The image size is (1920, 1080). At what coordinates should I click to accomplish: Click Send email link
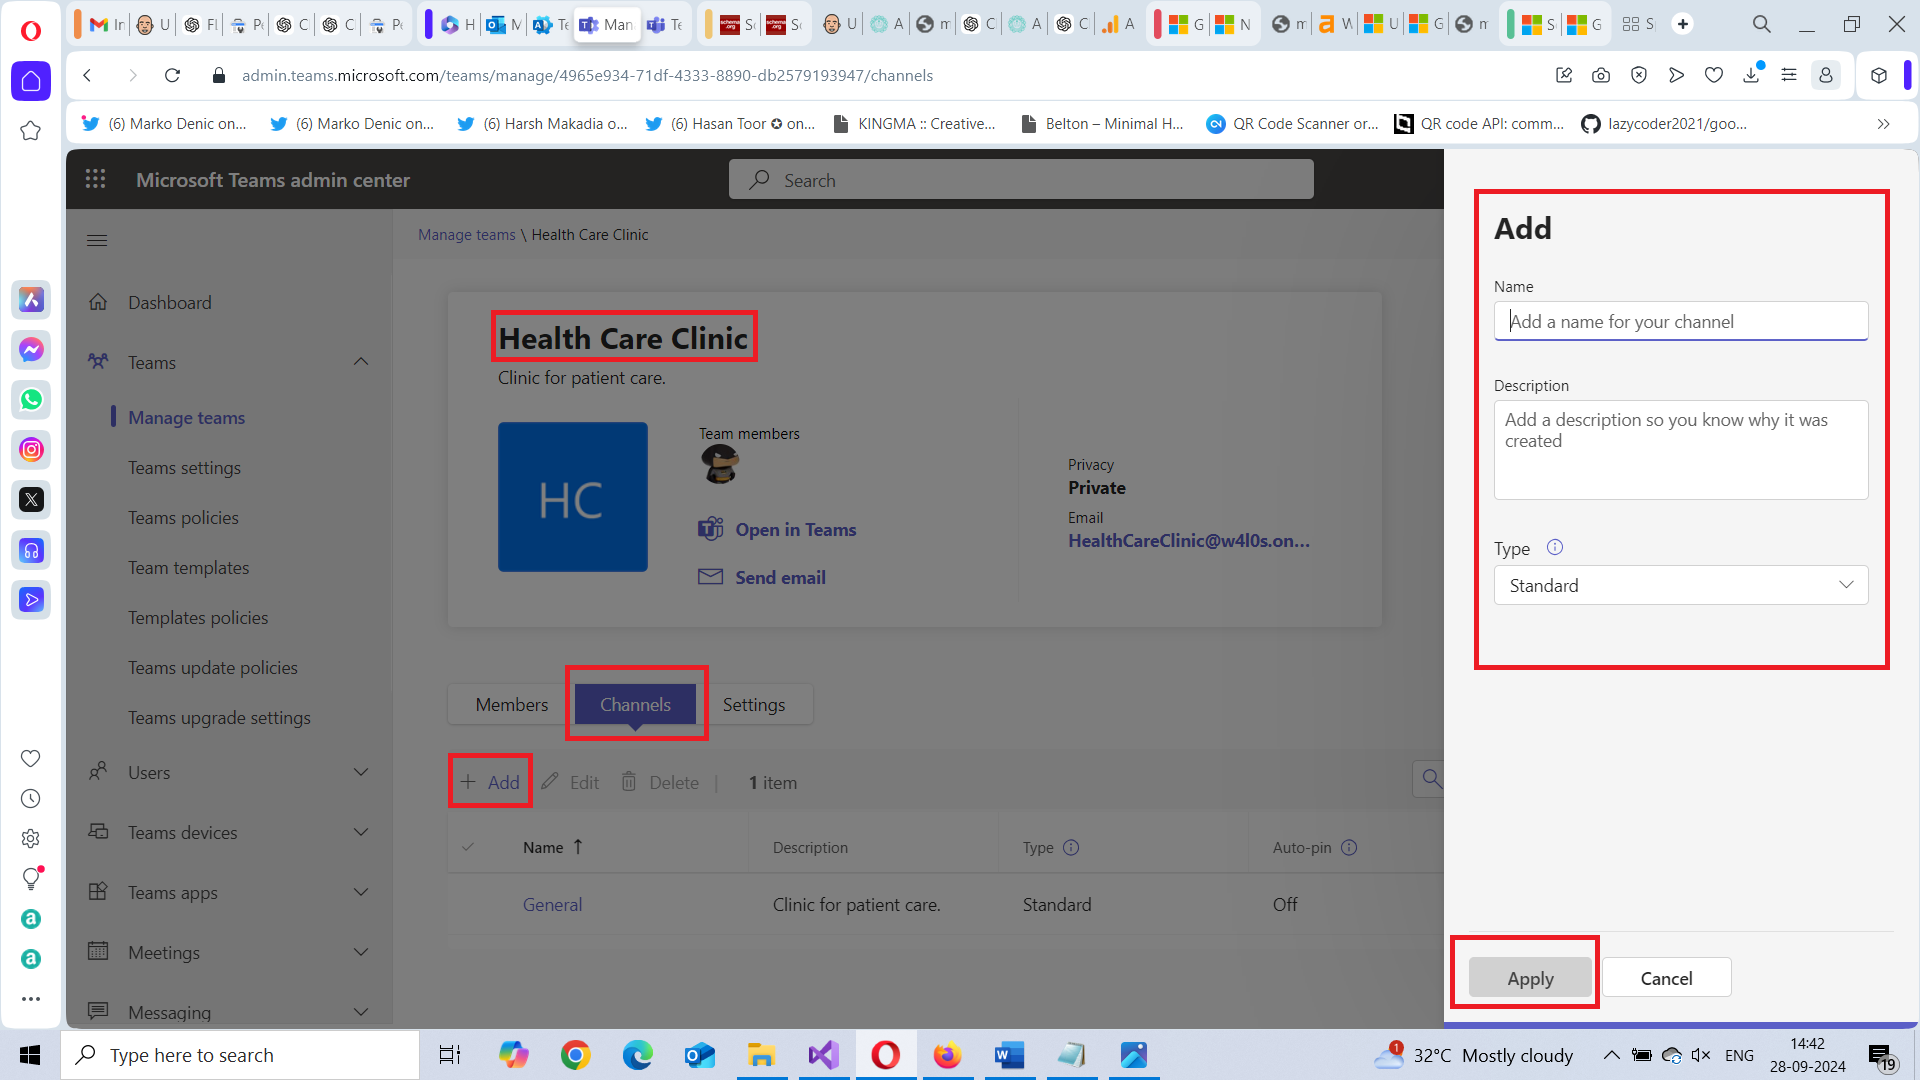[x=762, y=577]
